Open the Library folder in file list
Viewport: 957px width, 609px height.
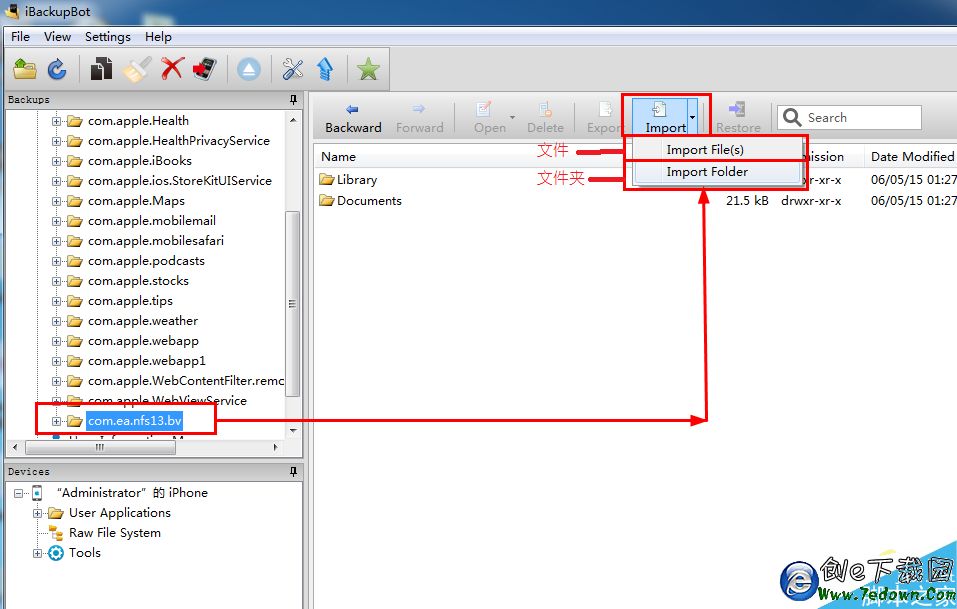coord(356,180)
